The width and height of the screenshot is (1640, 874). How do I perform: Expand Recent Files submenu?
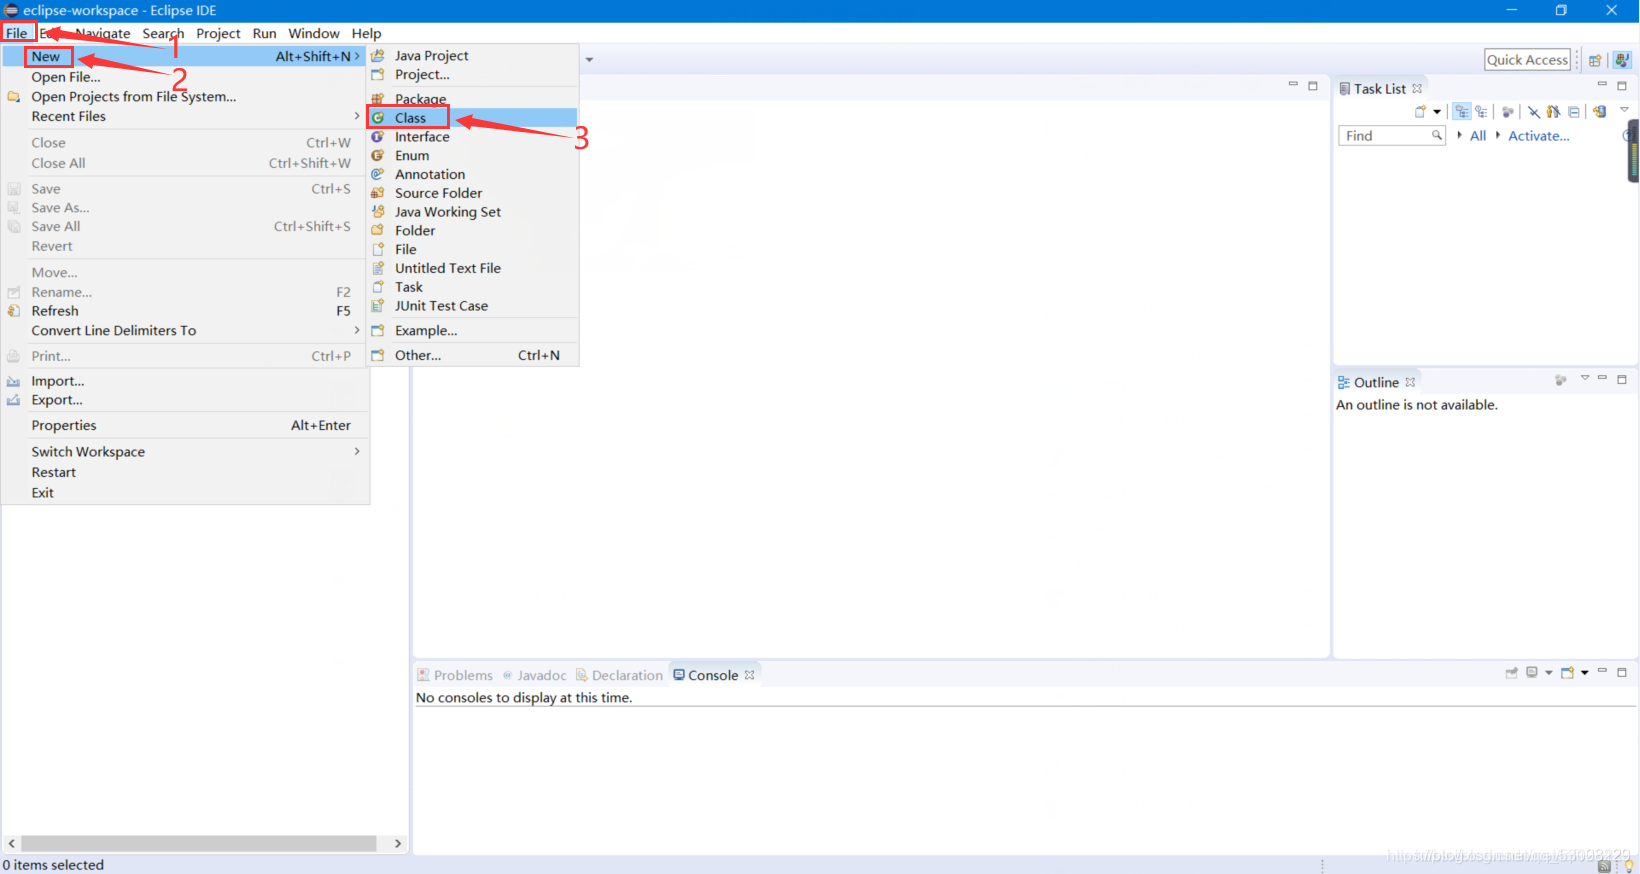[185, 117]
